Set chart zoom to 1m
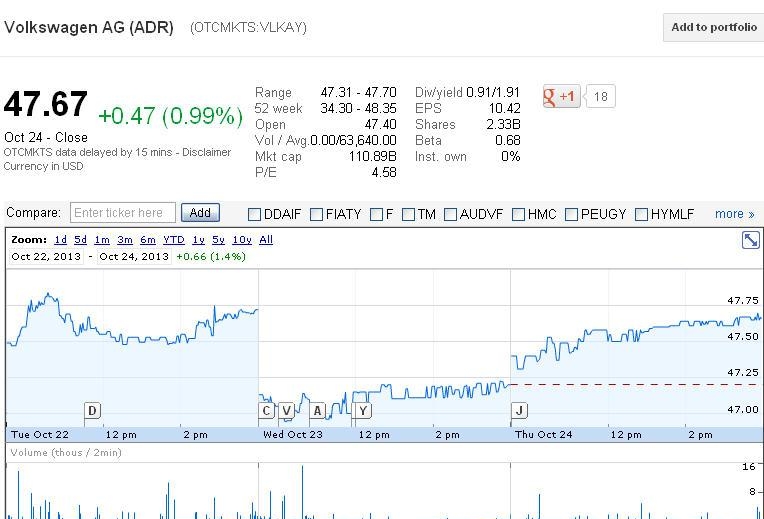This screenshot has width=764, height=519. (102, 240)
